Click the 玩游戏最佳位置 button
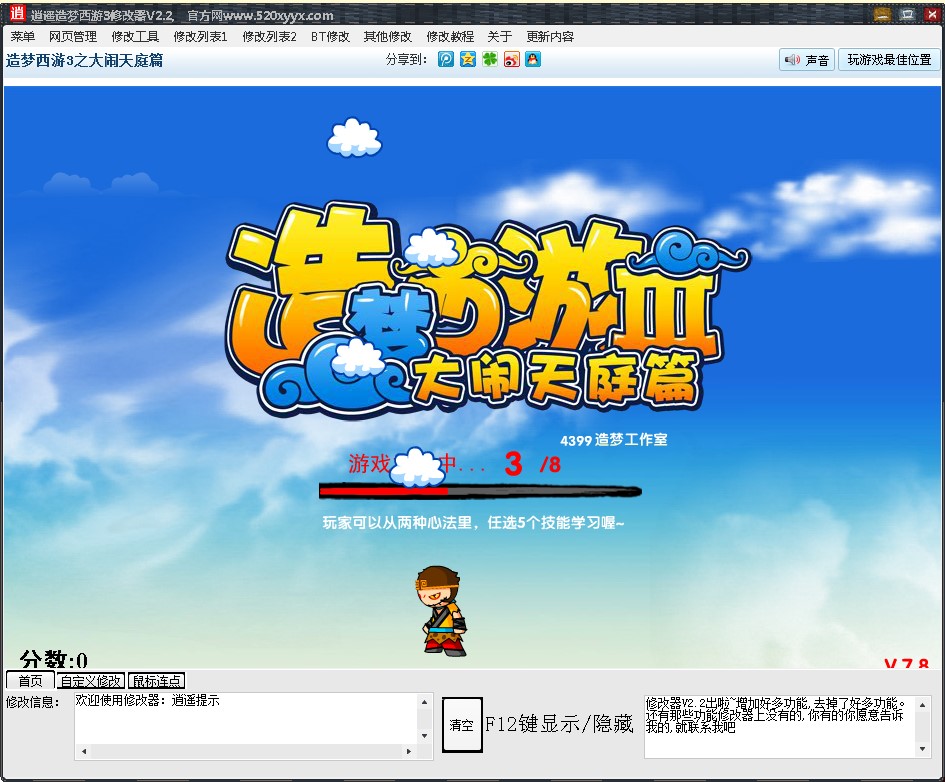Image resolution: width=945 pixels, height=782 pixels. coord(889,60)
